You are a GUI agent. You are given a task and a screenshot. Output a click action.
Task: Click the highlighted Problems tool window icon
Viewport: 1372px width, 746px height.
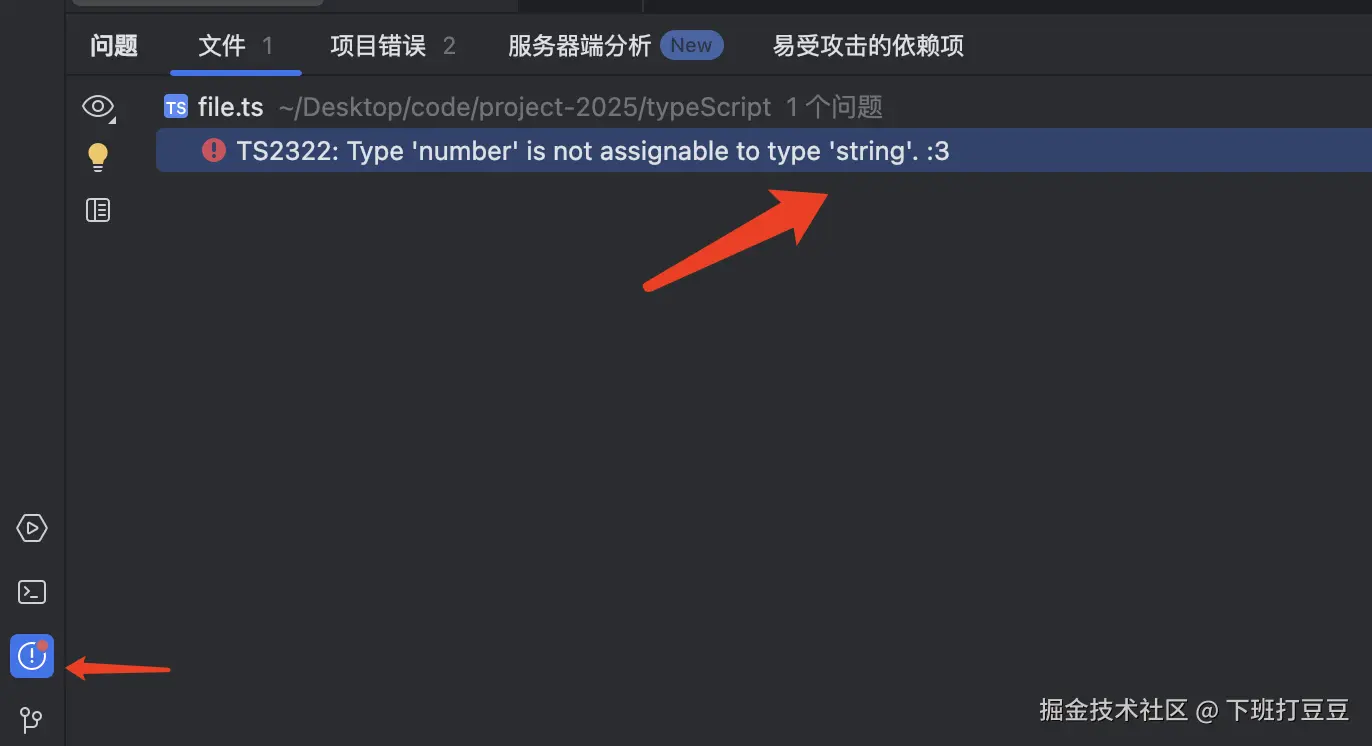click(x=32, y=656)
